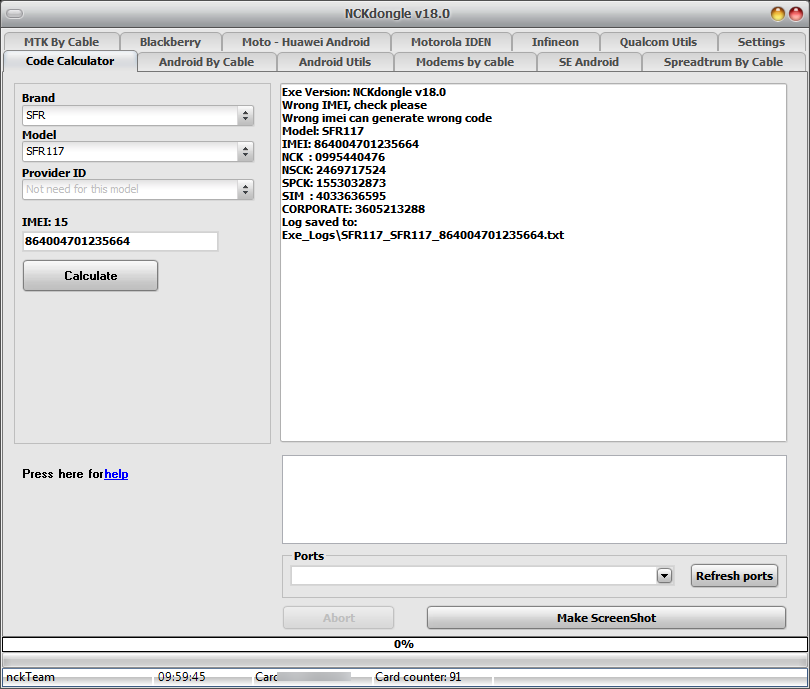Click the orange minimize circle icon
This screenshot has height=689, width=810.
pyautogui.click(x=777, y=14)
